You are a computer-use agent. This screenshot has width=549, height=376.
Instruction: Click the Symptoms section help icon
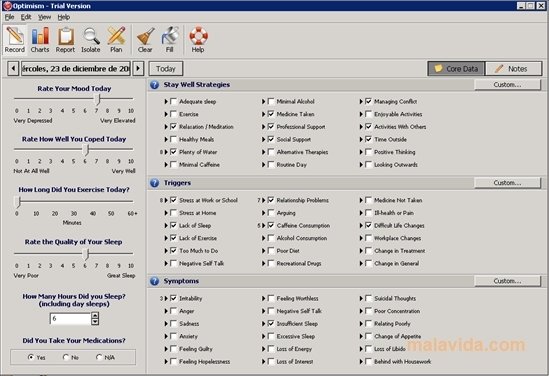(x=154, y=281)
